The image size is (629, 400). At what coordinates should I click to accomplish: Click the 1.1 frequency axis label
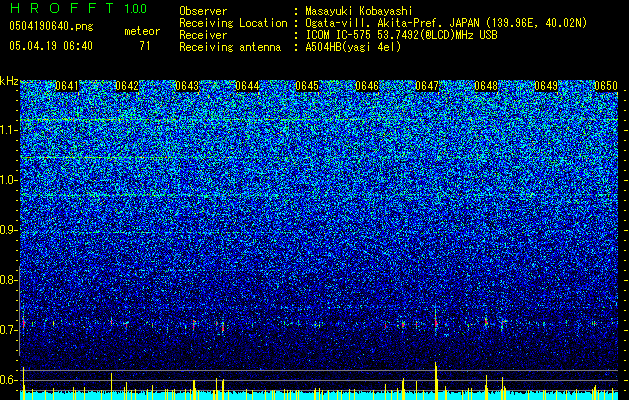click(7, 130)
